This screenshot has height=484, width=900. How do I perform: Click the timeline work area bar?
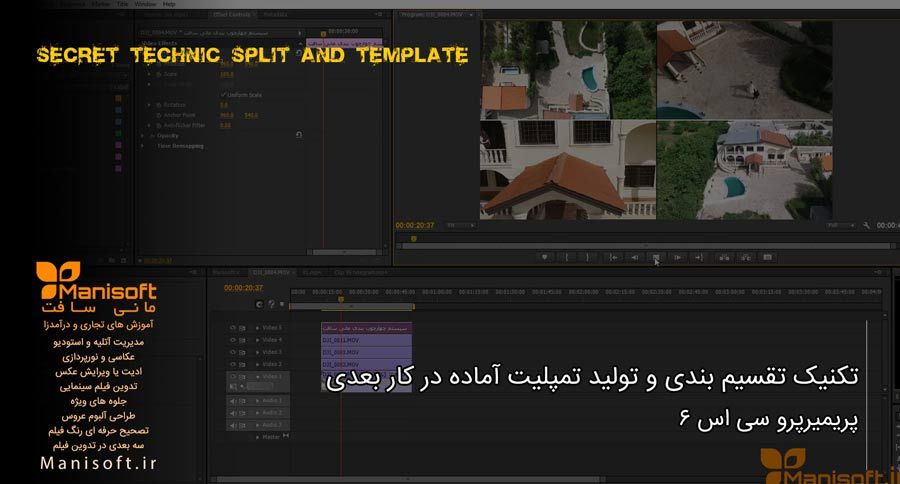pos(351,307)
